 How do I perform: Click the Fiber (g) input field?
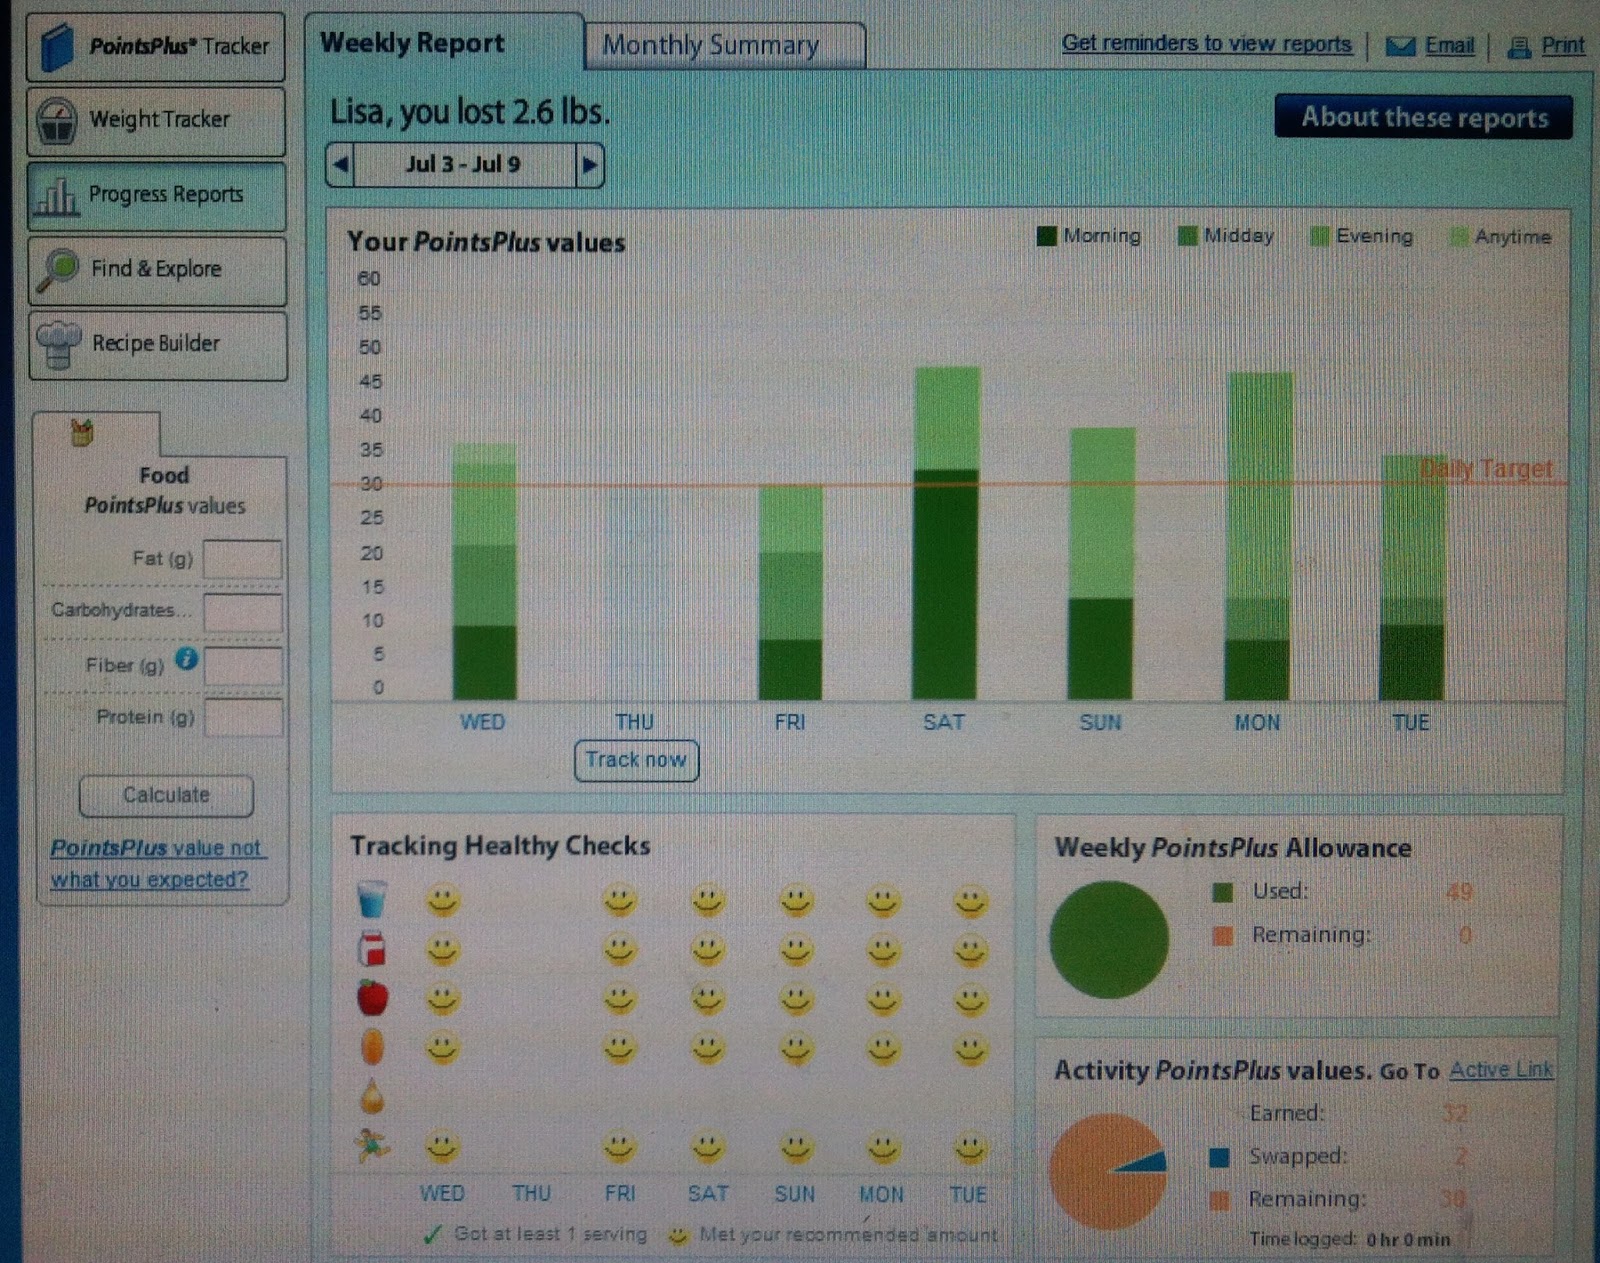coord(244,665)
